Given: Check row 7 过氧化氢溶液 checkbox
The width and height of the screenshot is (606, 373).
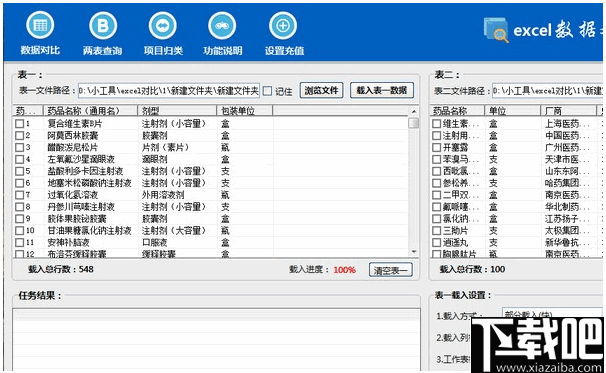Looking at the screenshot, I should [19, 195].
